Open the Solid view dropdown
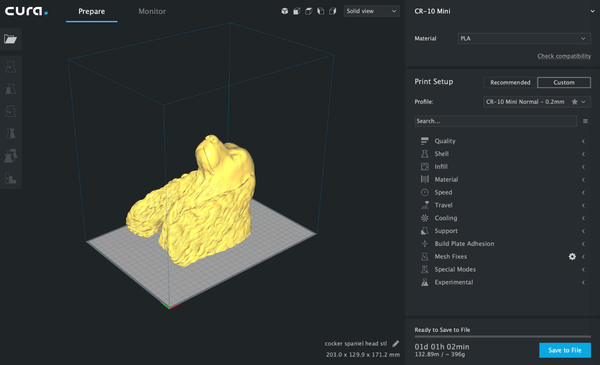The image size is (600, 365). (371, 11)
